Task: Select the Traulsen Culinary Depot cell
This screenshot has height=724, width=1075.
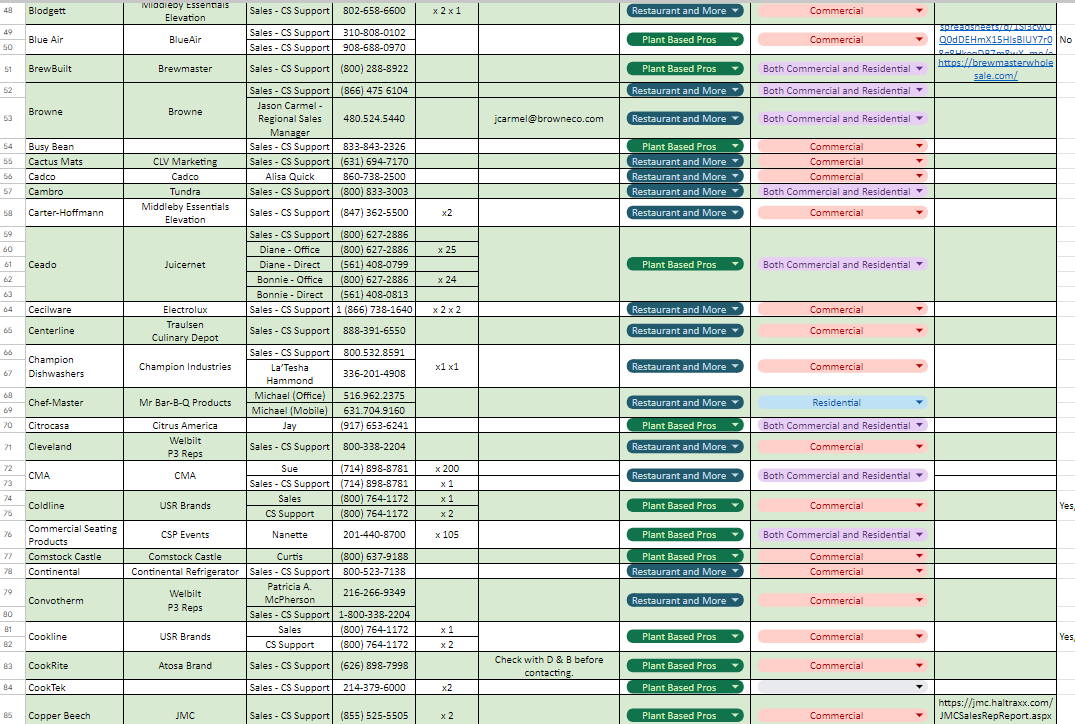Action: click(185, 330)
